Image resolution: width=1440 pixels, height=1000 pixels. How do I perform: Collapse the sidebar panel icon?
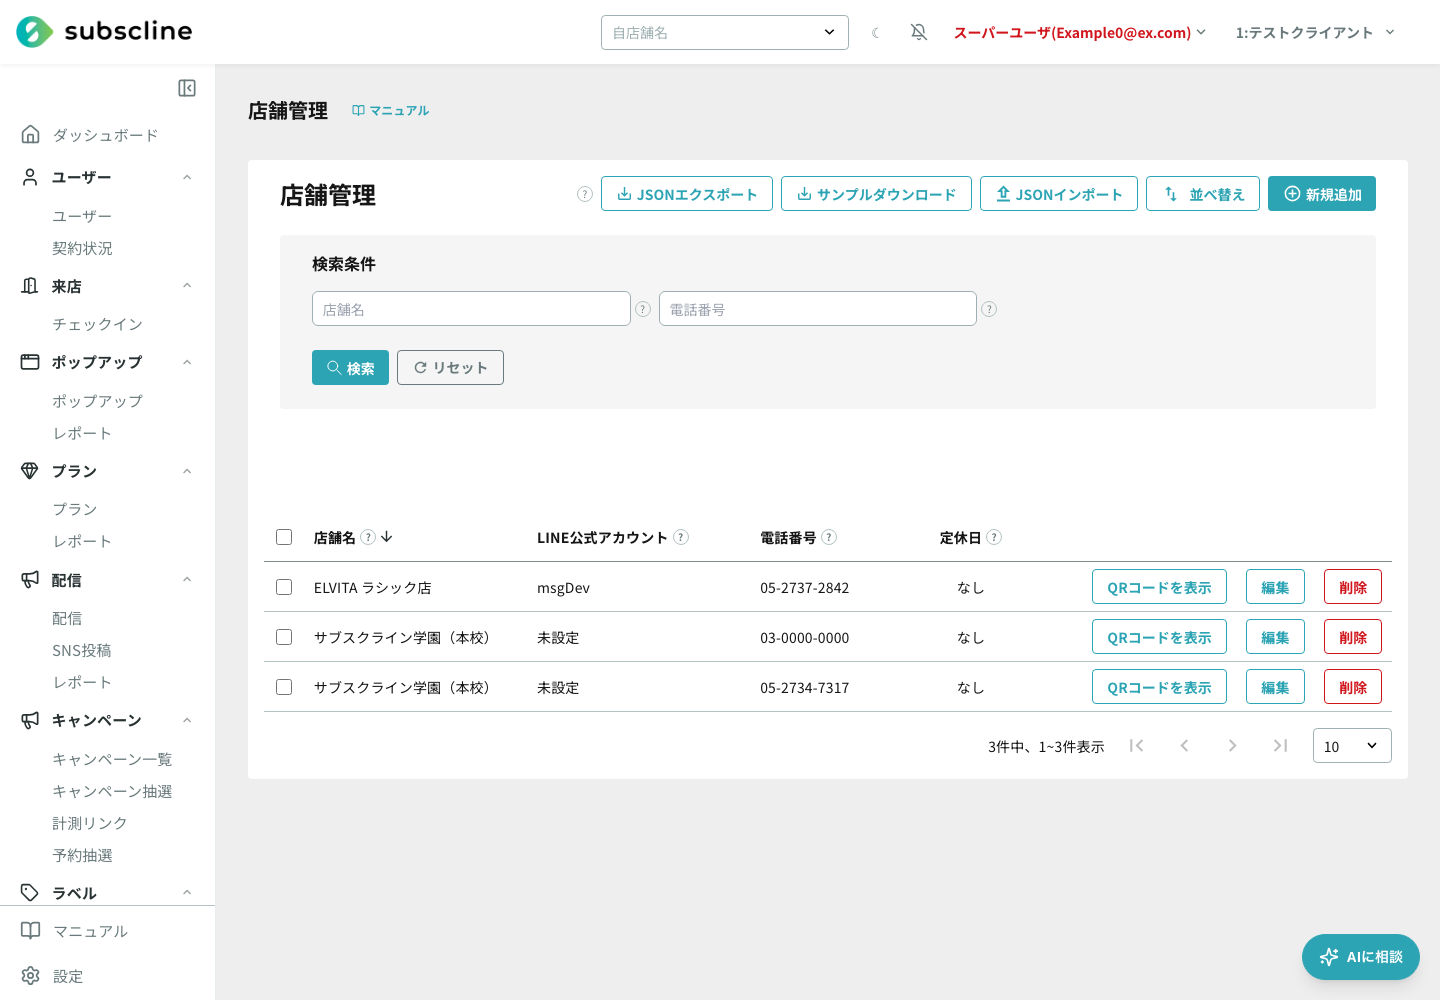tap(187, 88)
